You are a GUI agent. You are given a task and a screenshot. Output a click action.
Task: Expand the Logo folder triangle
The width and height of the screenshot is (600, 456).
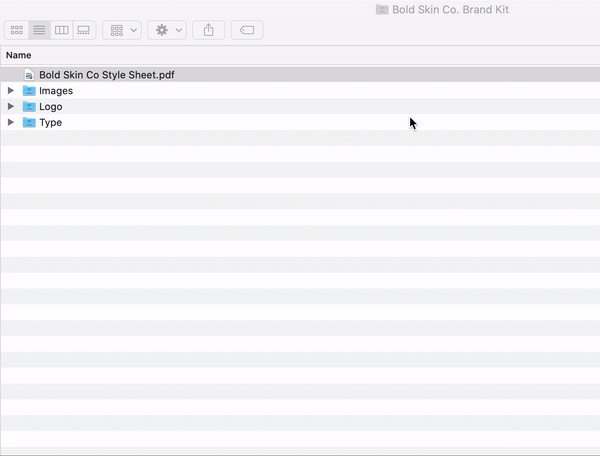tap(11, 106)
